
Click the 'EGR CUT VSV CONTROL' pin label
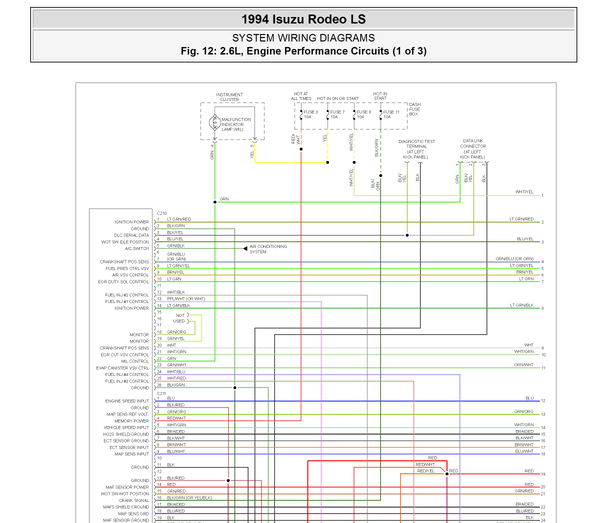point(124,355)
